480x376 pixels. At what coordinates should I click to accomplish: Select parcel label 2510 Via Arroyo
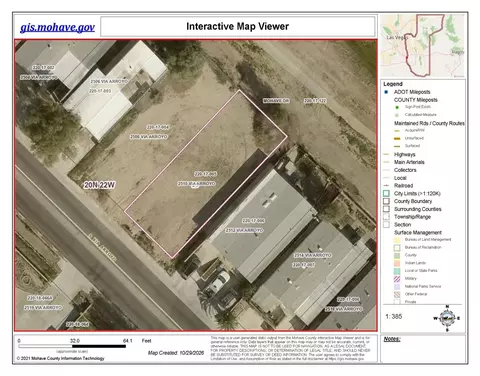click(x=196, y=184)
